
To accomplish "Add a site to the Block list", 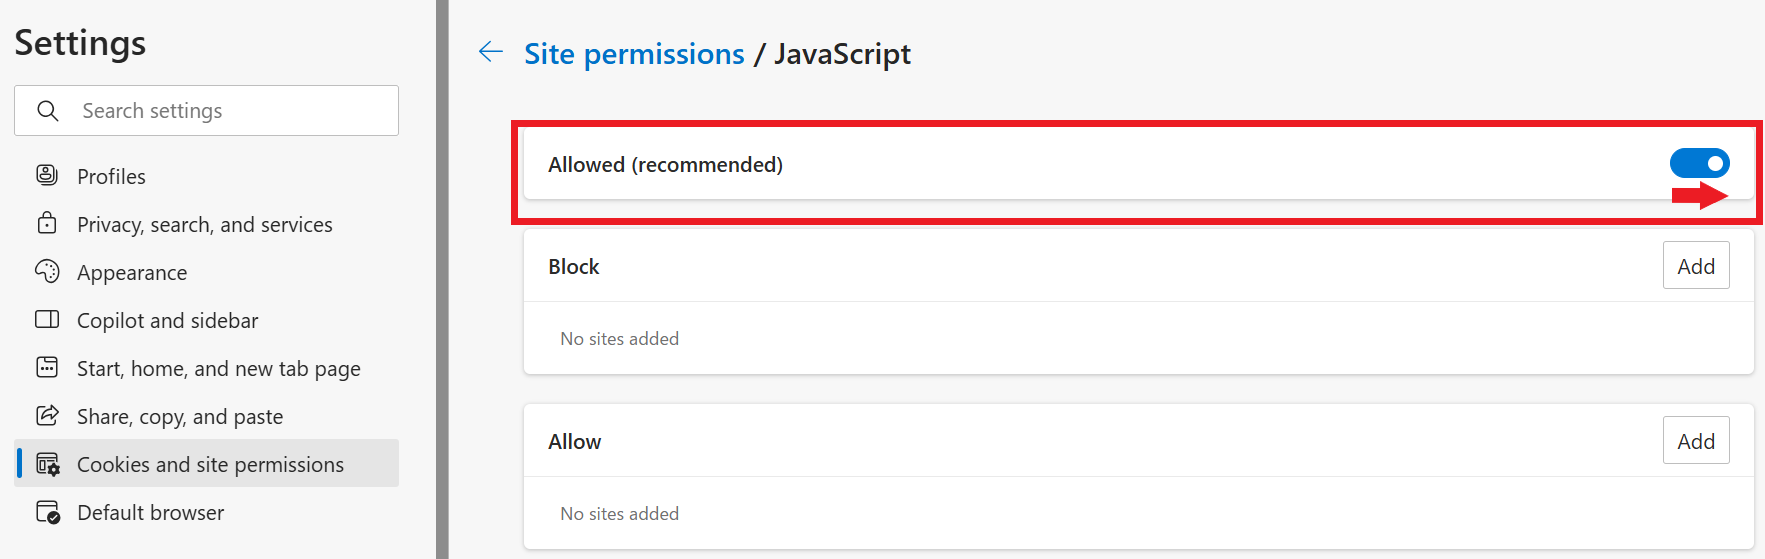I will pos(1696,266).
